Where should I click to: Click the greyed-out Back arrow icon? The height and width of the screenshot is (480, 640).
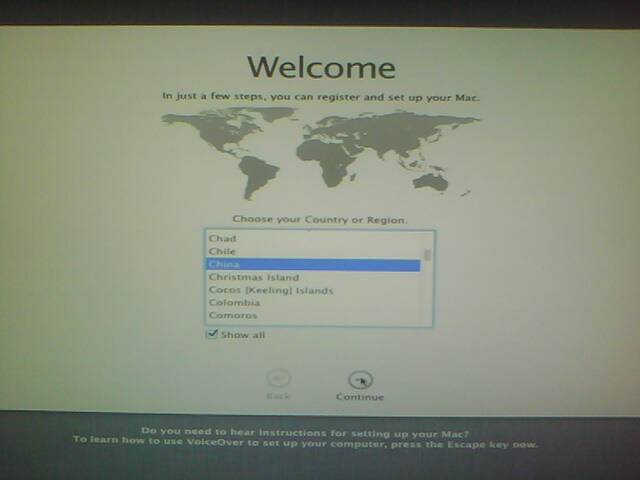[x=279, y=379]
